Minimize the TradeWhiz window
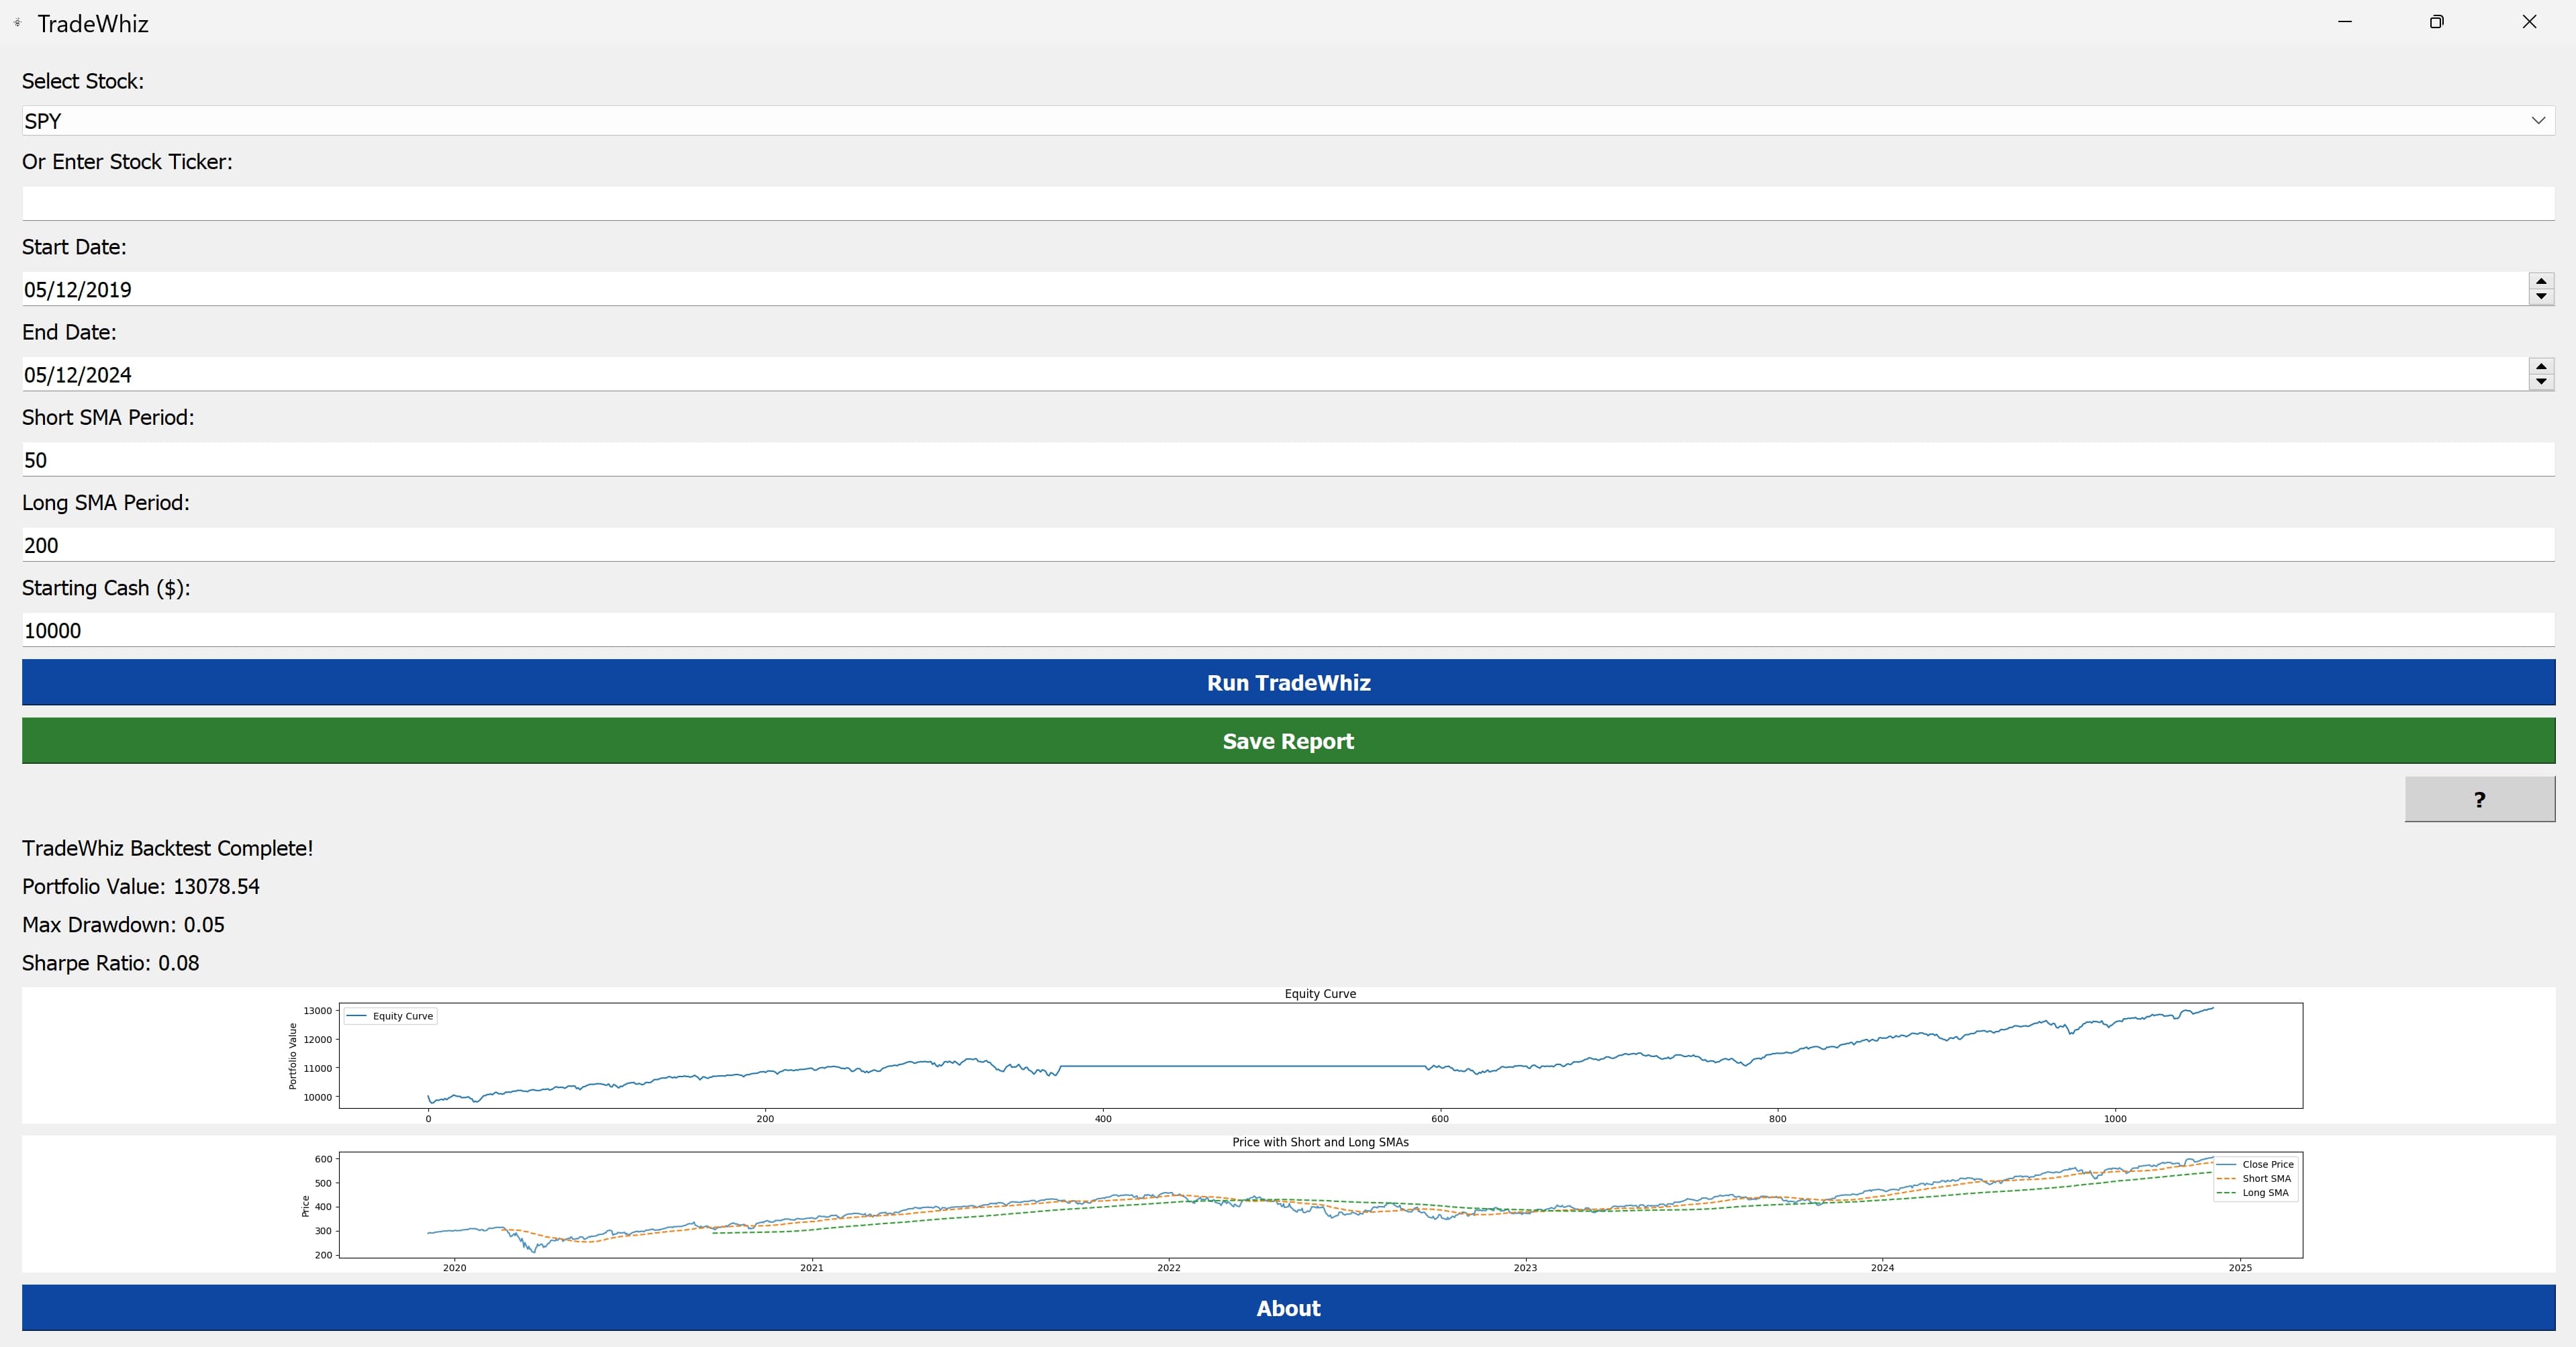The image size is (2576, 1347). (x=2345, y=22)
